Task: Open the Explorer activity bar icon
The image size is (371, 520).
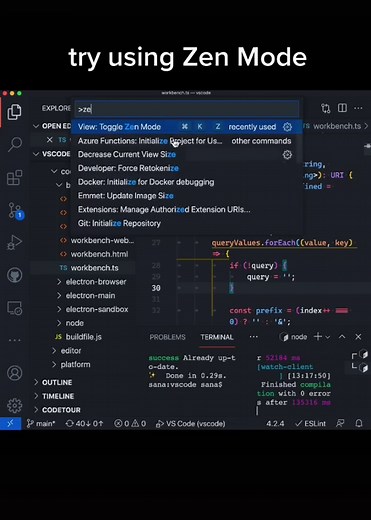Action: [x=14, y=111]
